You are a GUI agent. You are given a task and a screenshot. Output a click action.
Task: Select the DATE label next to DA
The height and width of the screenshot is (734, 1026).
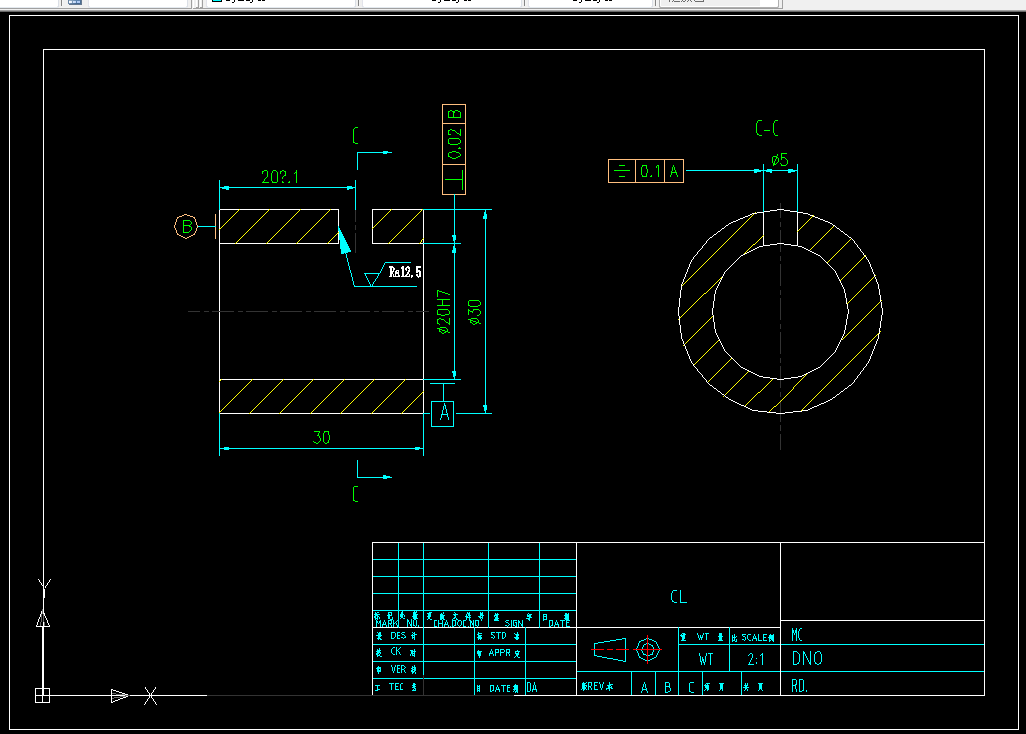coord(500,688)
